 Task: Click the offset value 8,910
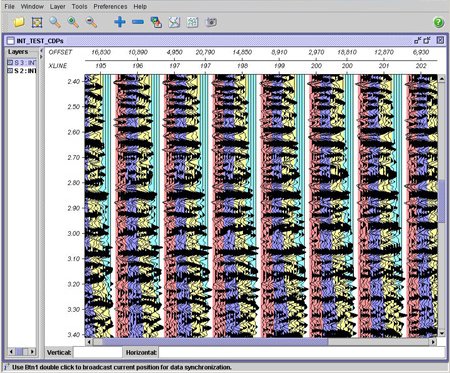(x=279, y=52)
